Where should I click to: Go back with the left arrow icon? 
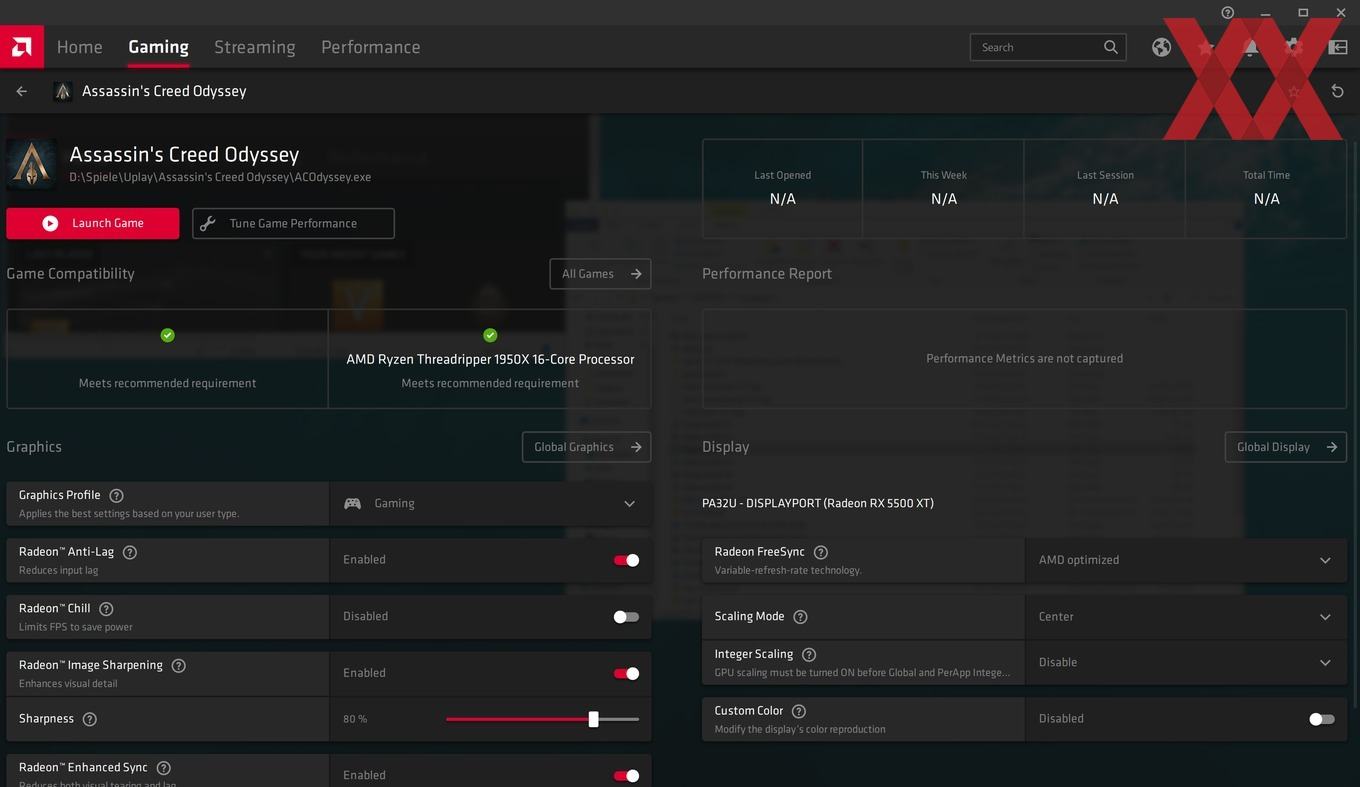point(22,91)
